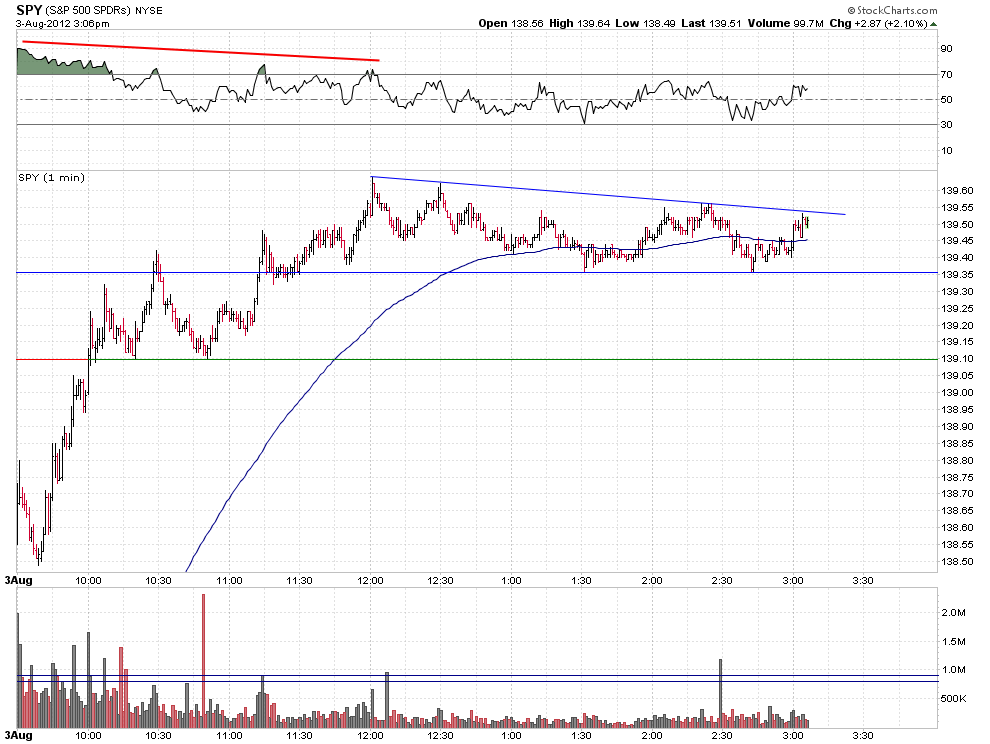Click the green horizontal support line at 139.10

(513, 359)
